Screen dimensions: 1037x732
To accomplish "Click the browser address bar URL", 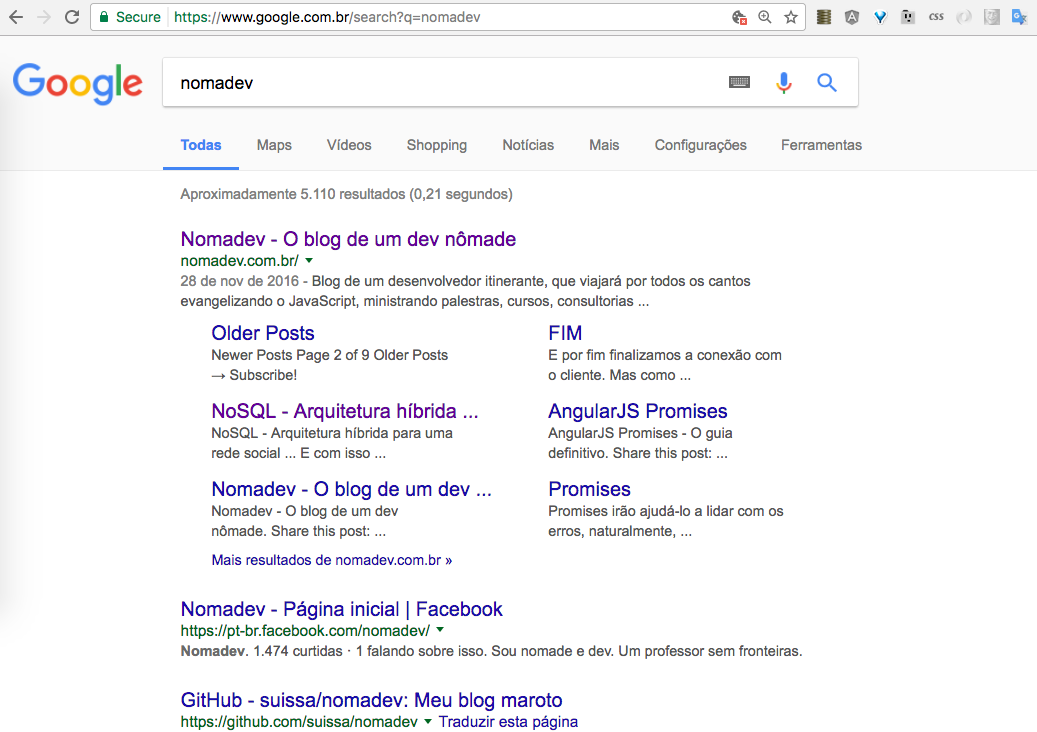I will pos(327,17).
